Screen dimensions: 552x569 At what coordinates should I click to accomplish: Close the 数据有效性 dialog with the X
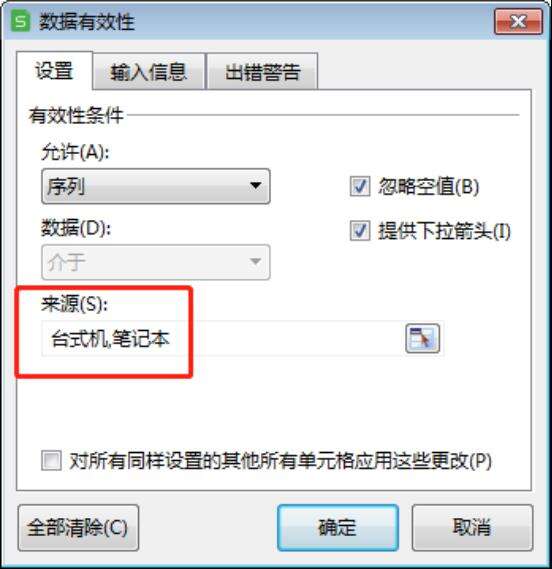point(518,22)
